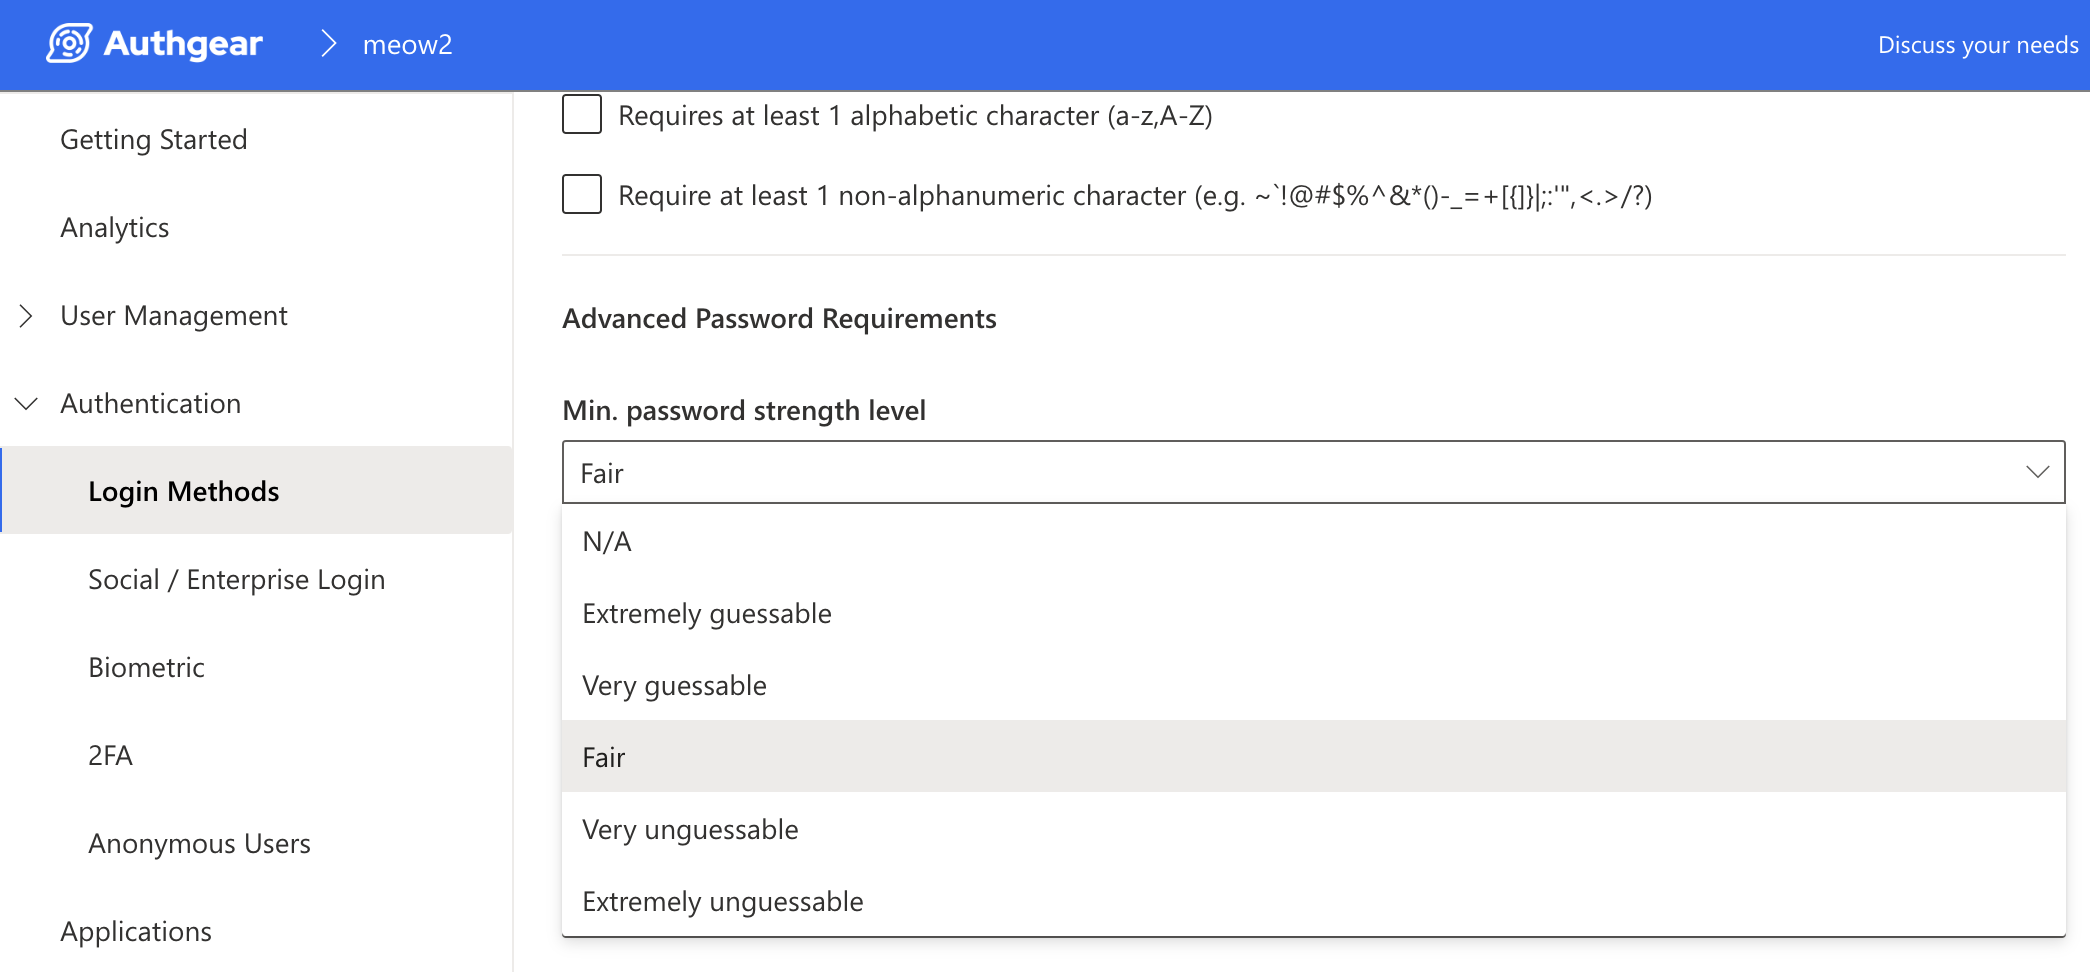
Task: Tick the non-alphanumeric character requirement checkbox
Action: [582, 195]
